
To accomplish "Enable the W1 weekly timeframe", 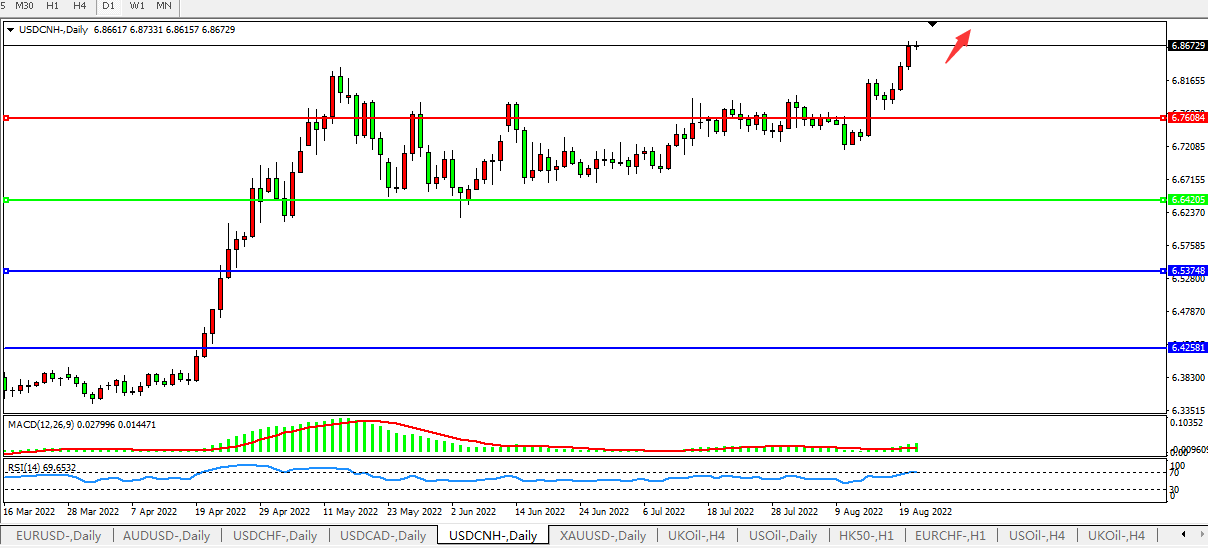I will (x=137, y=6).
